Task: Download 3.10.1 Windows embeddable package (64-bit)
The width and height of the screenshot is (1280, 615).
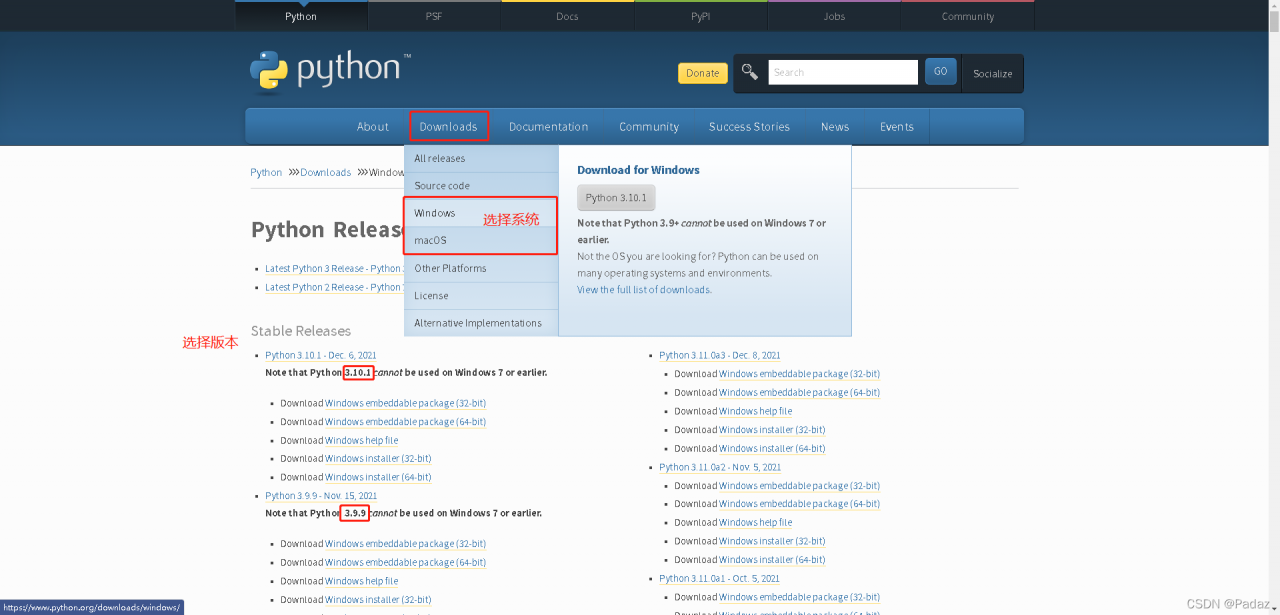Action: point(405,422)
